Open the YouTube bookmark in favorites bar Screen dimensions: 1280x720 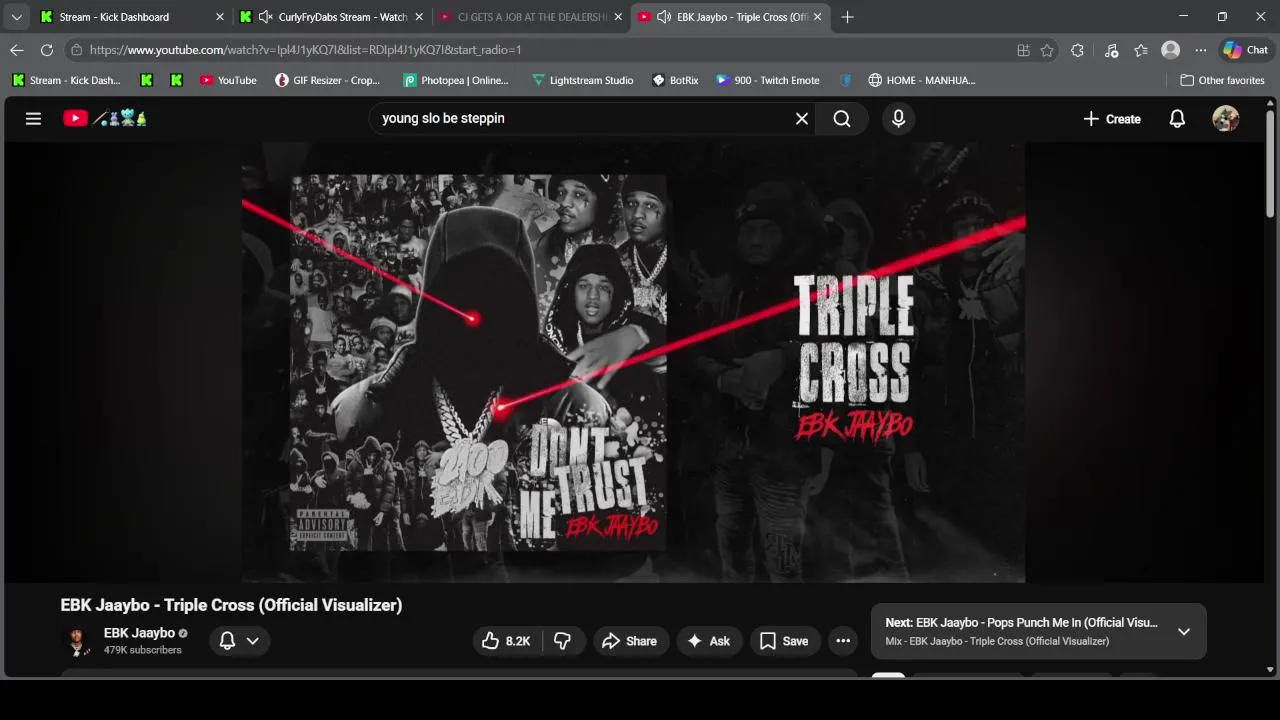point(228,80)
